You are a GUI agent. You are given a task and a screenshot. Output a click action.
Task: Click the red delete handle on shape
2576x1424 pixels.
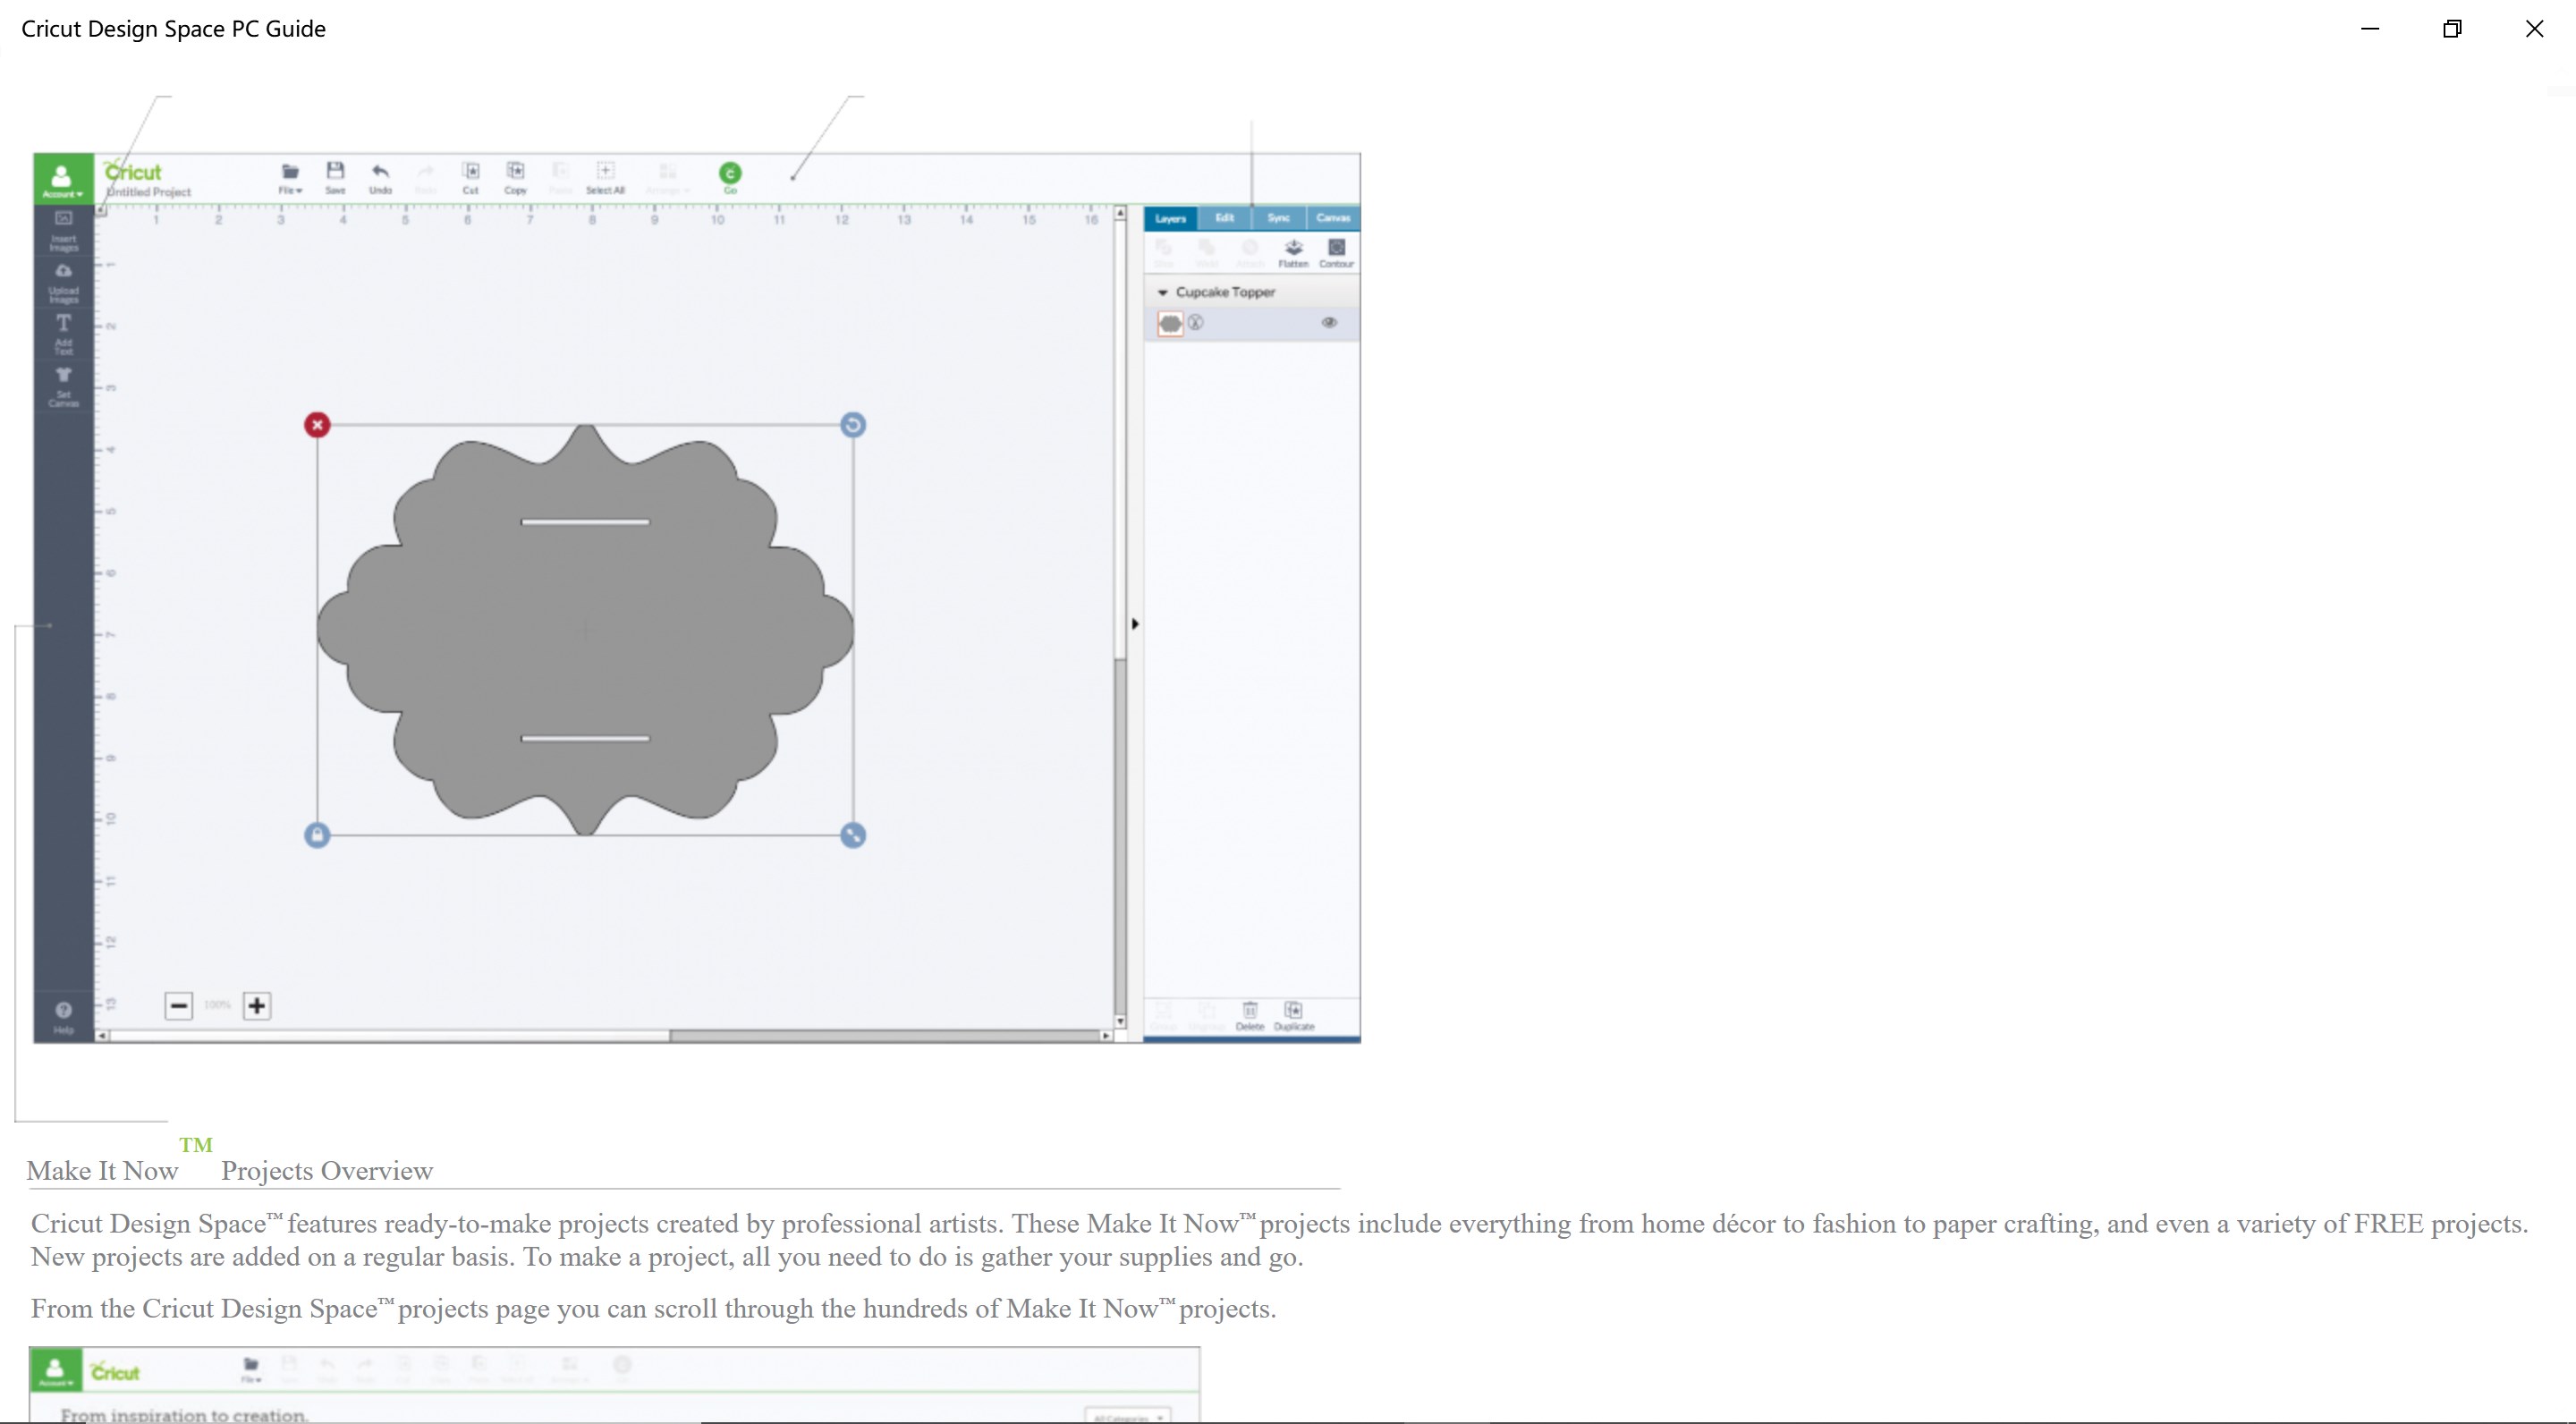(x=317, y=425)
